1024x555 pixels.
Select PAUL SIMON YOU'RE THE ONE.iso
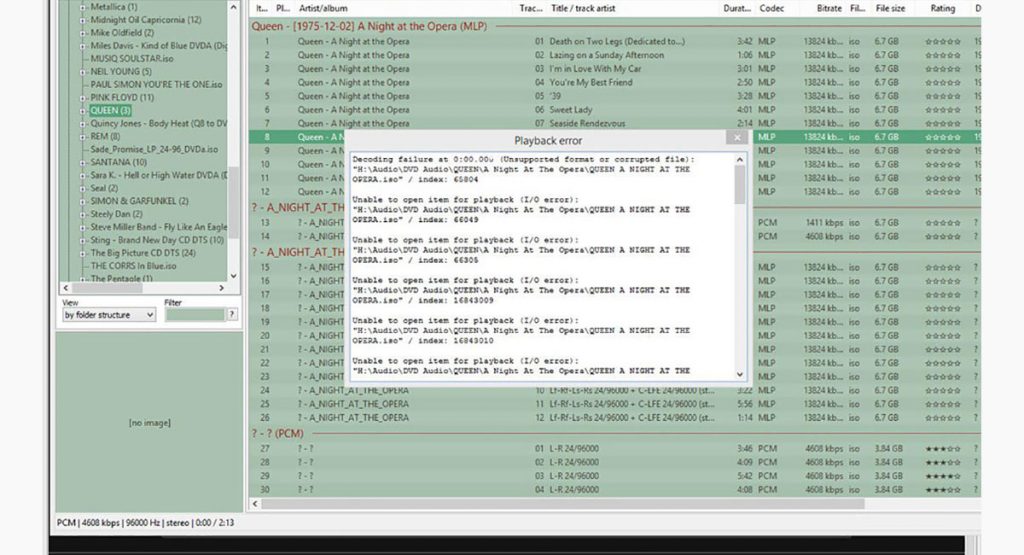(x=156, y=84)
